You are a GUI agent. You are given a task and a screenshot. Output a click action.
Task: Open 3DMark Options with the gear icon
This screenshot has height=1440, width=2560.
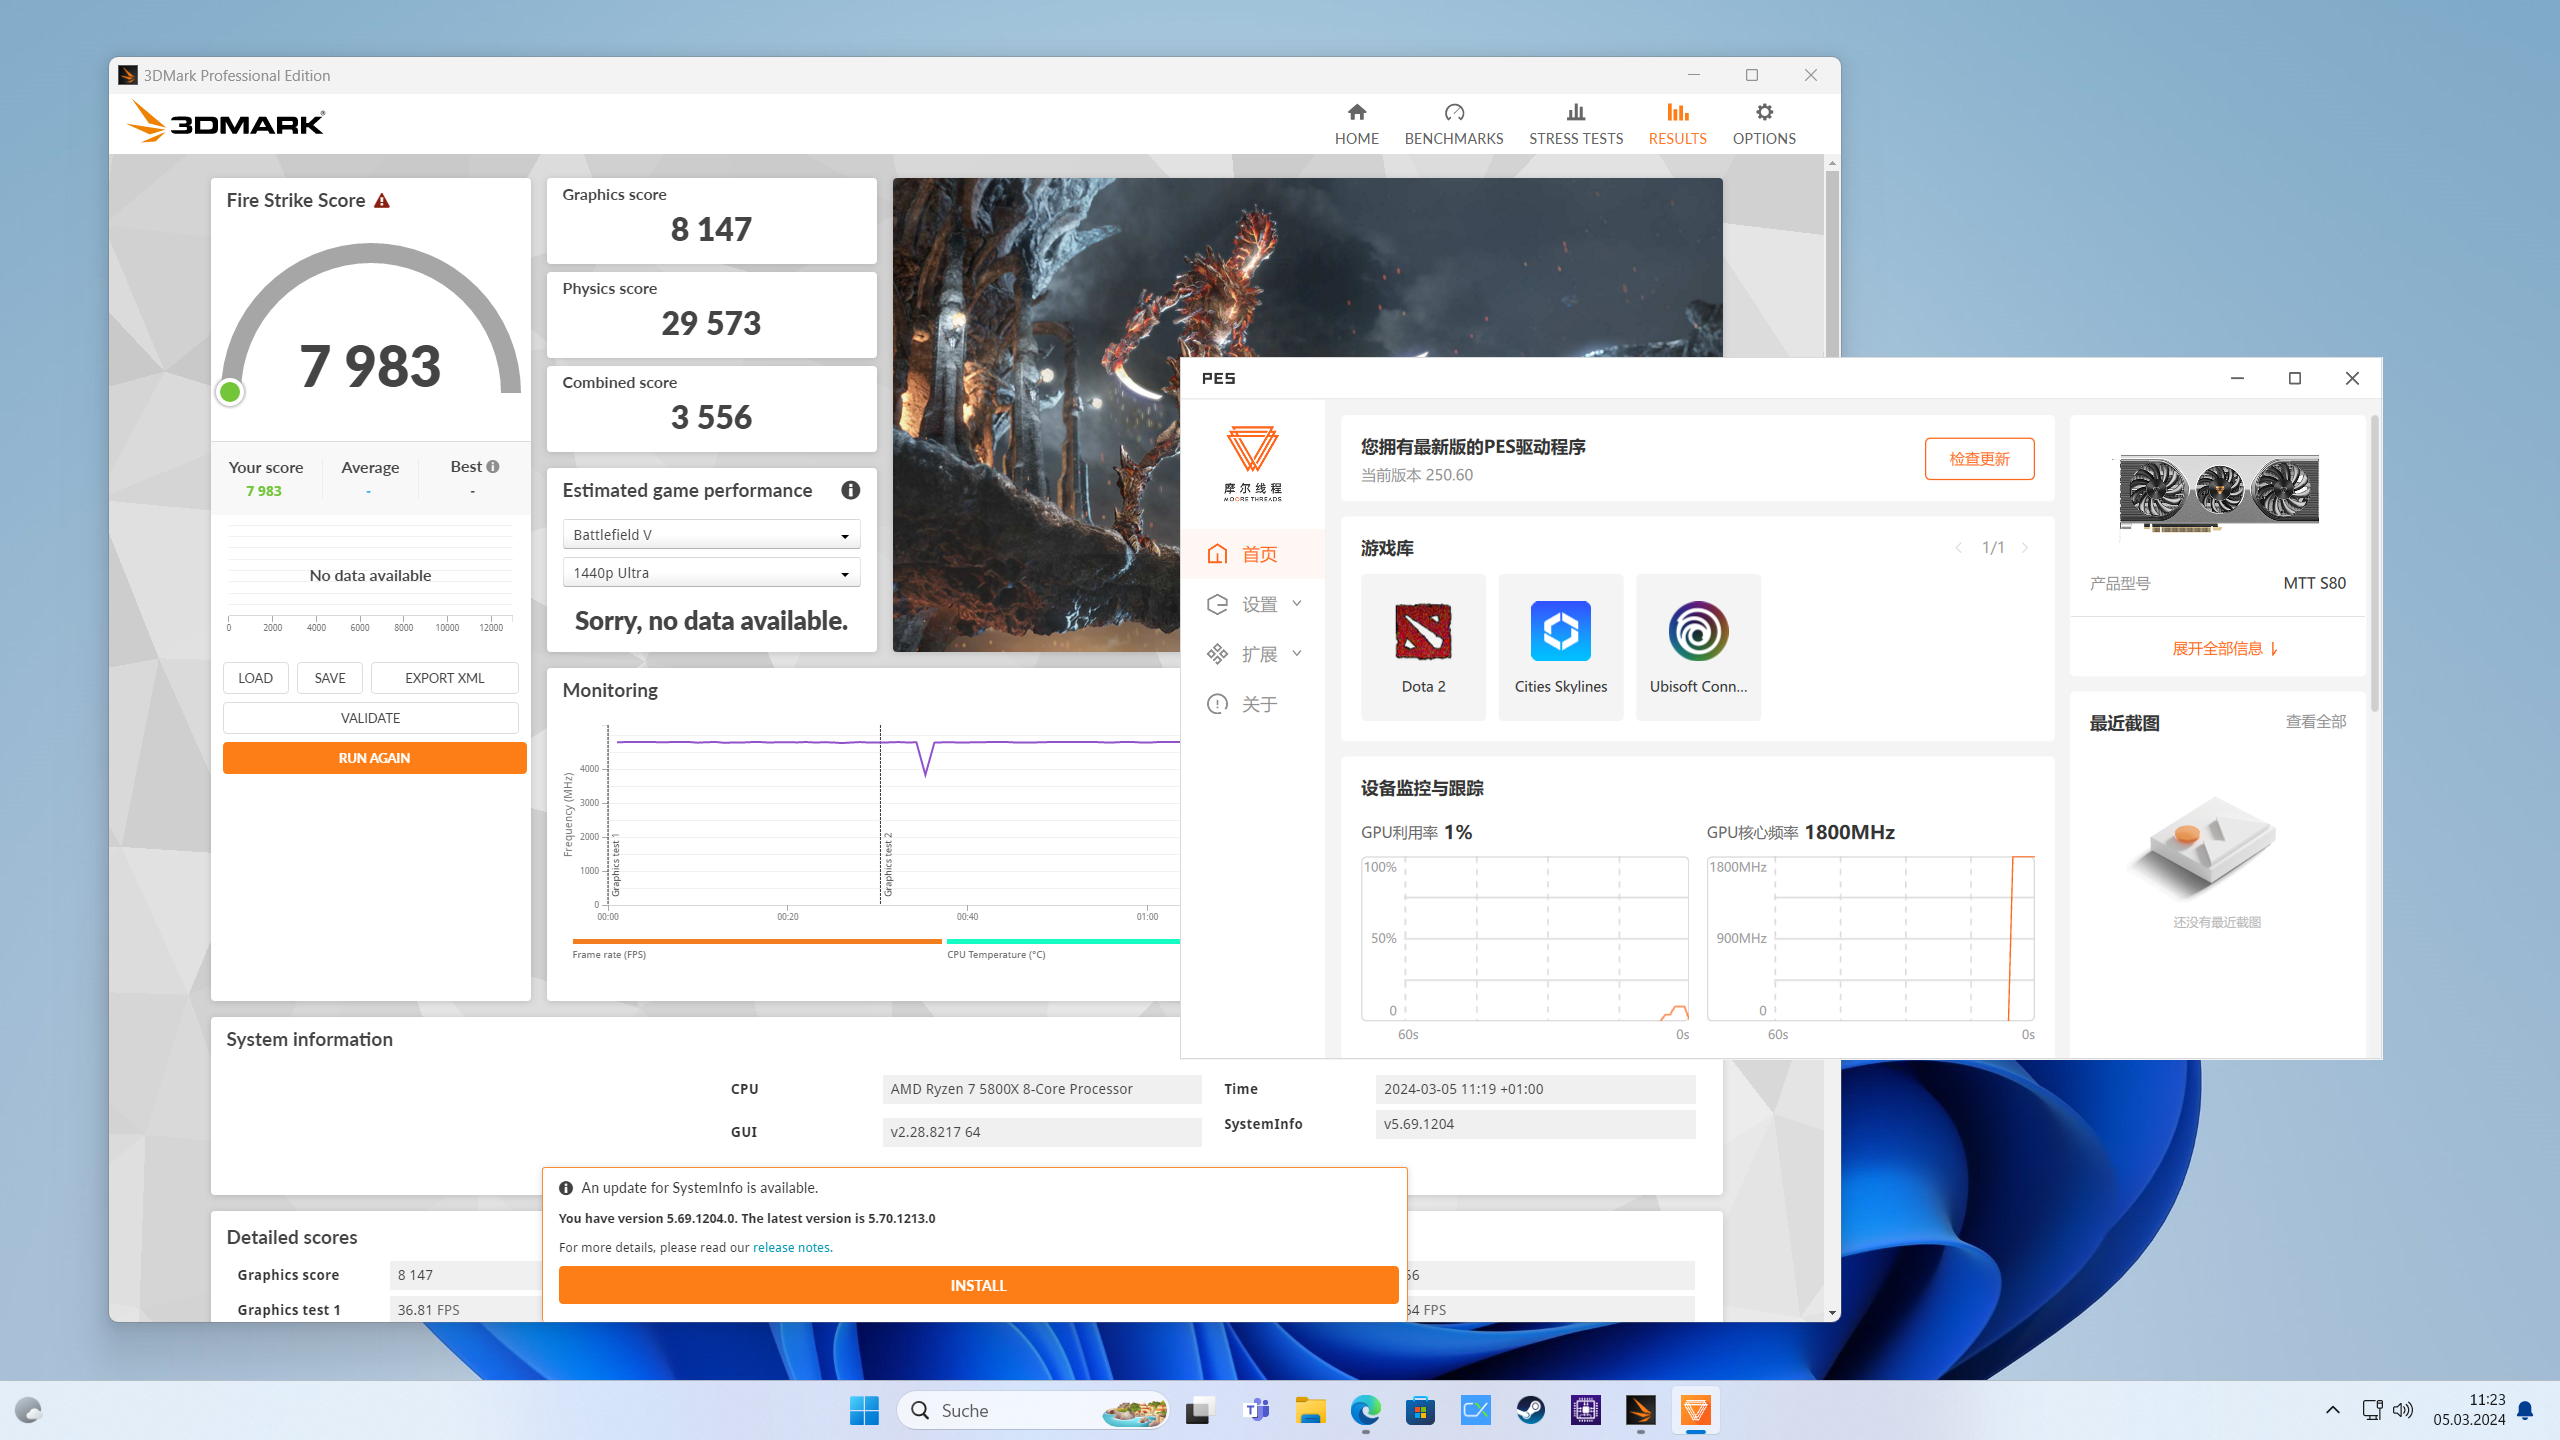pos(1763,123)
